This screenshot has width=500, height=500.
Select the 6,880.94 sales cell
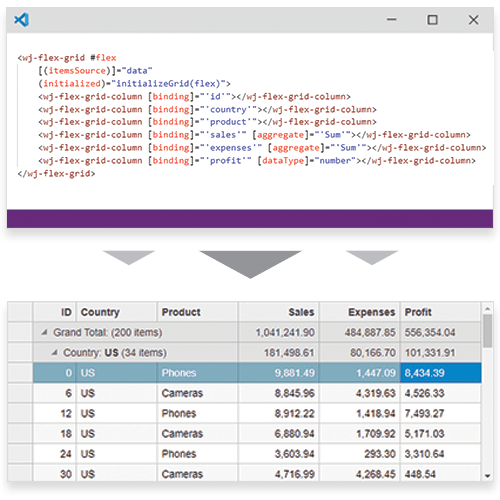[278, 433]
